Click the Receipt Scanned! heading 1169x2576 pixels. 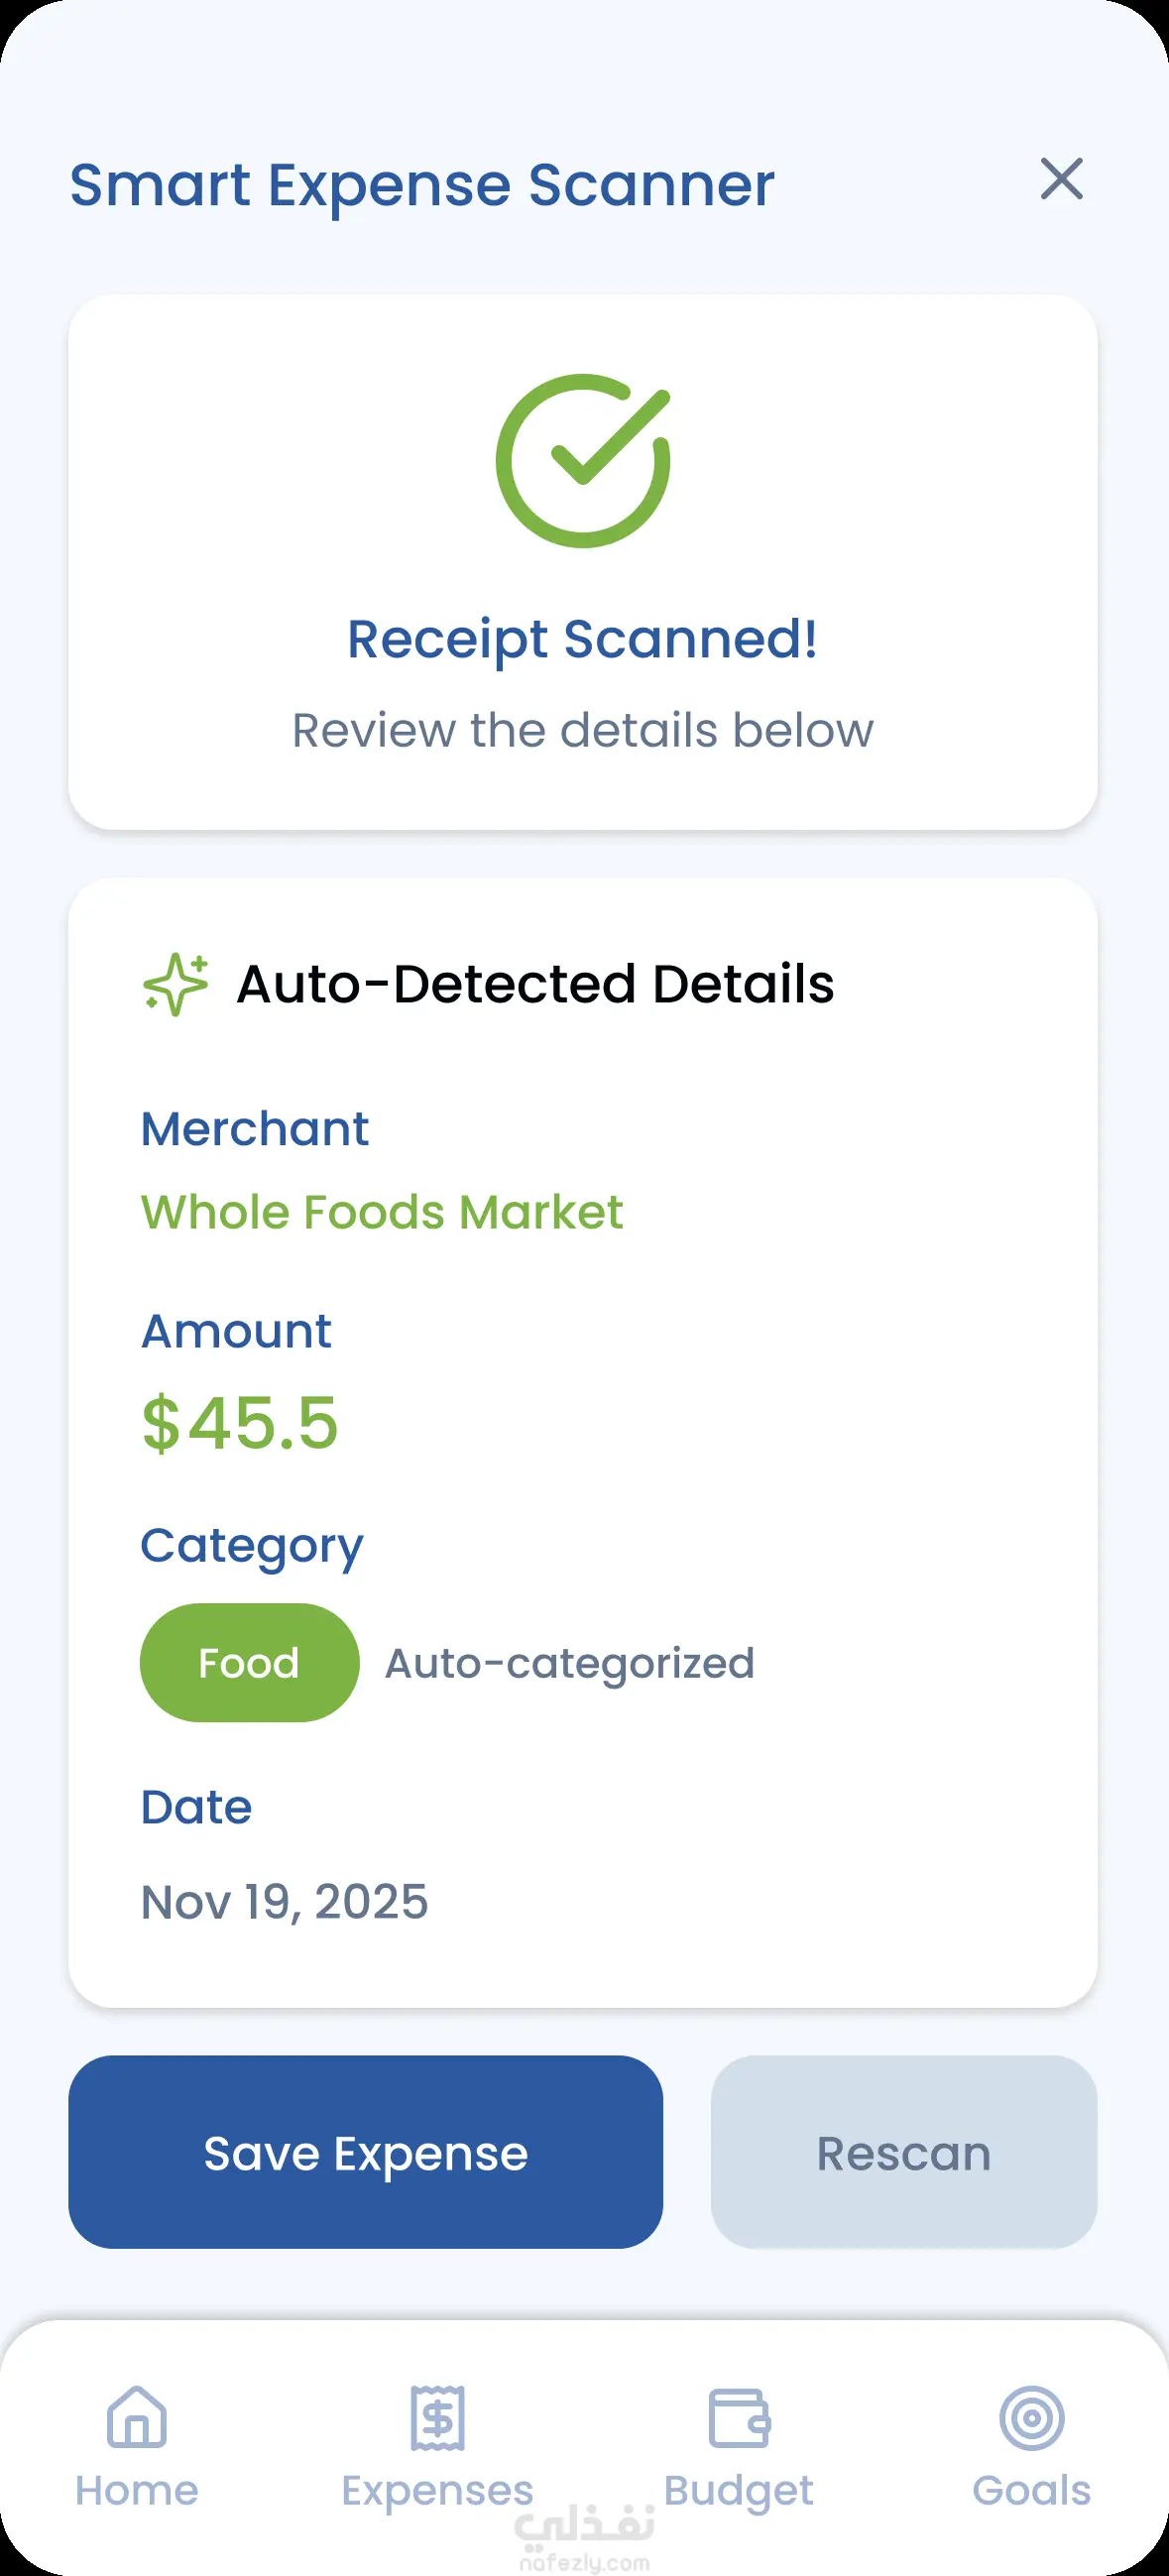[x=583, y=639]
